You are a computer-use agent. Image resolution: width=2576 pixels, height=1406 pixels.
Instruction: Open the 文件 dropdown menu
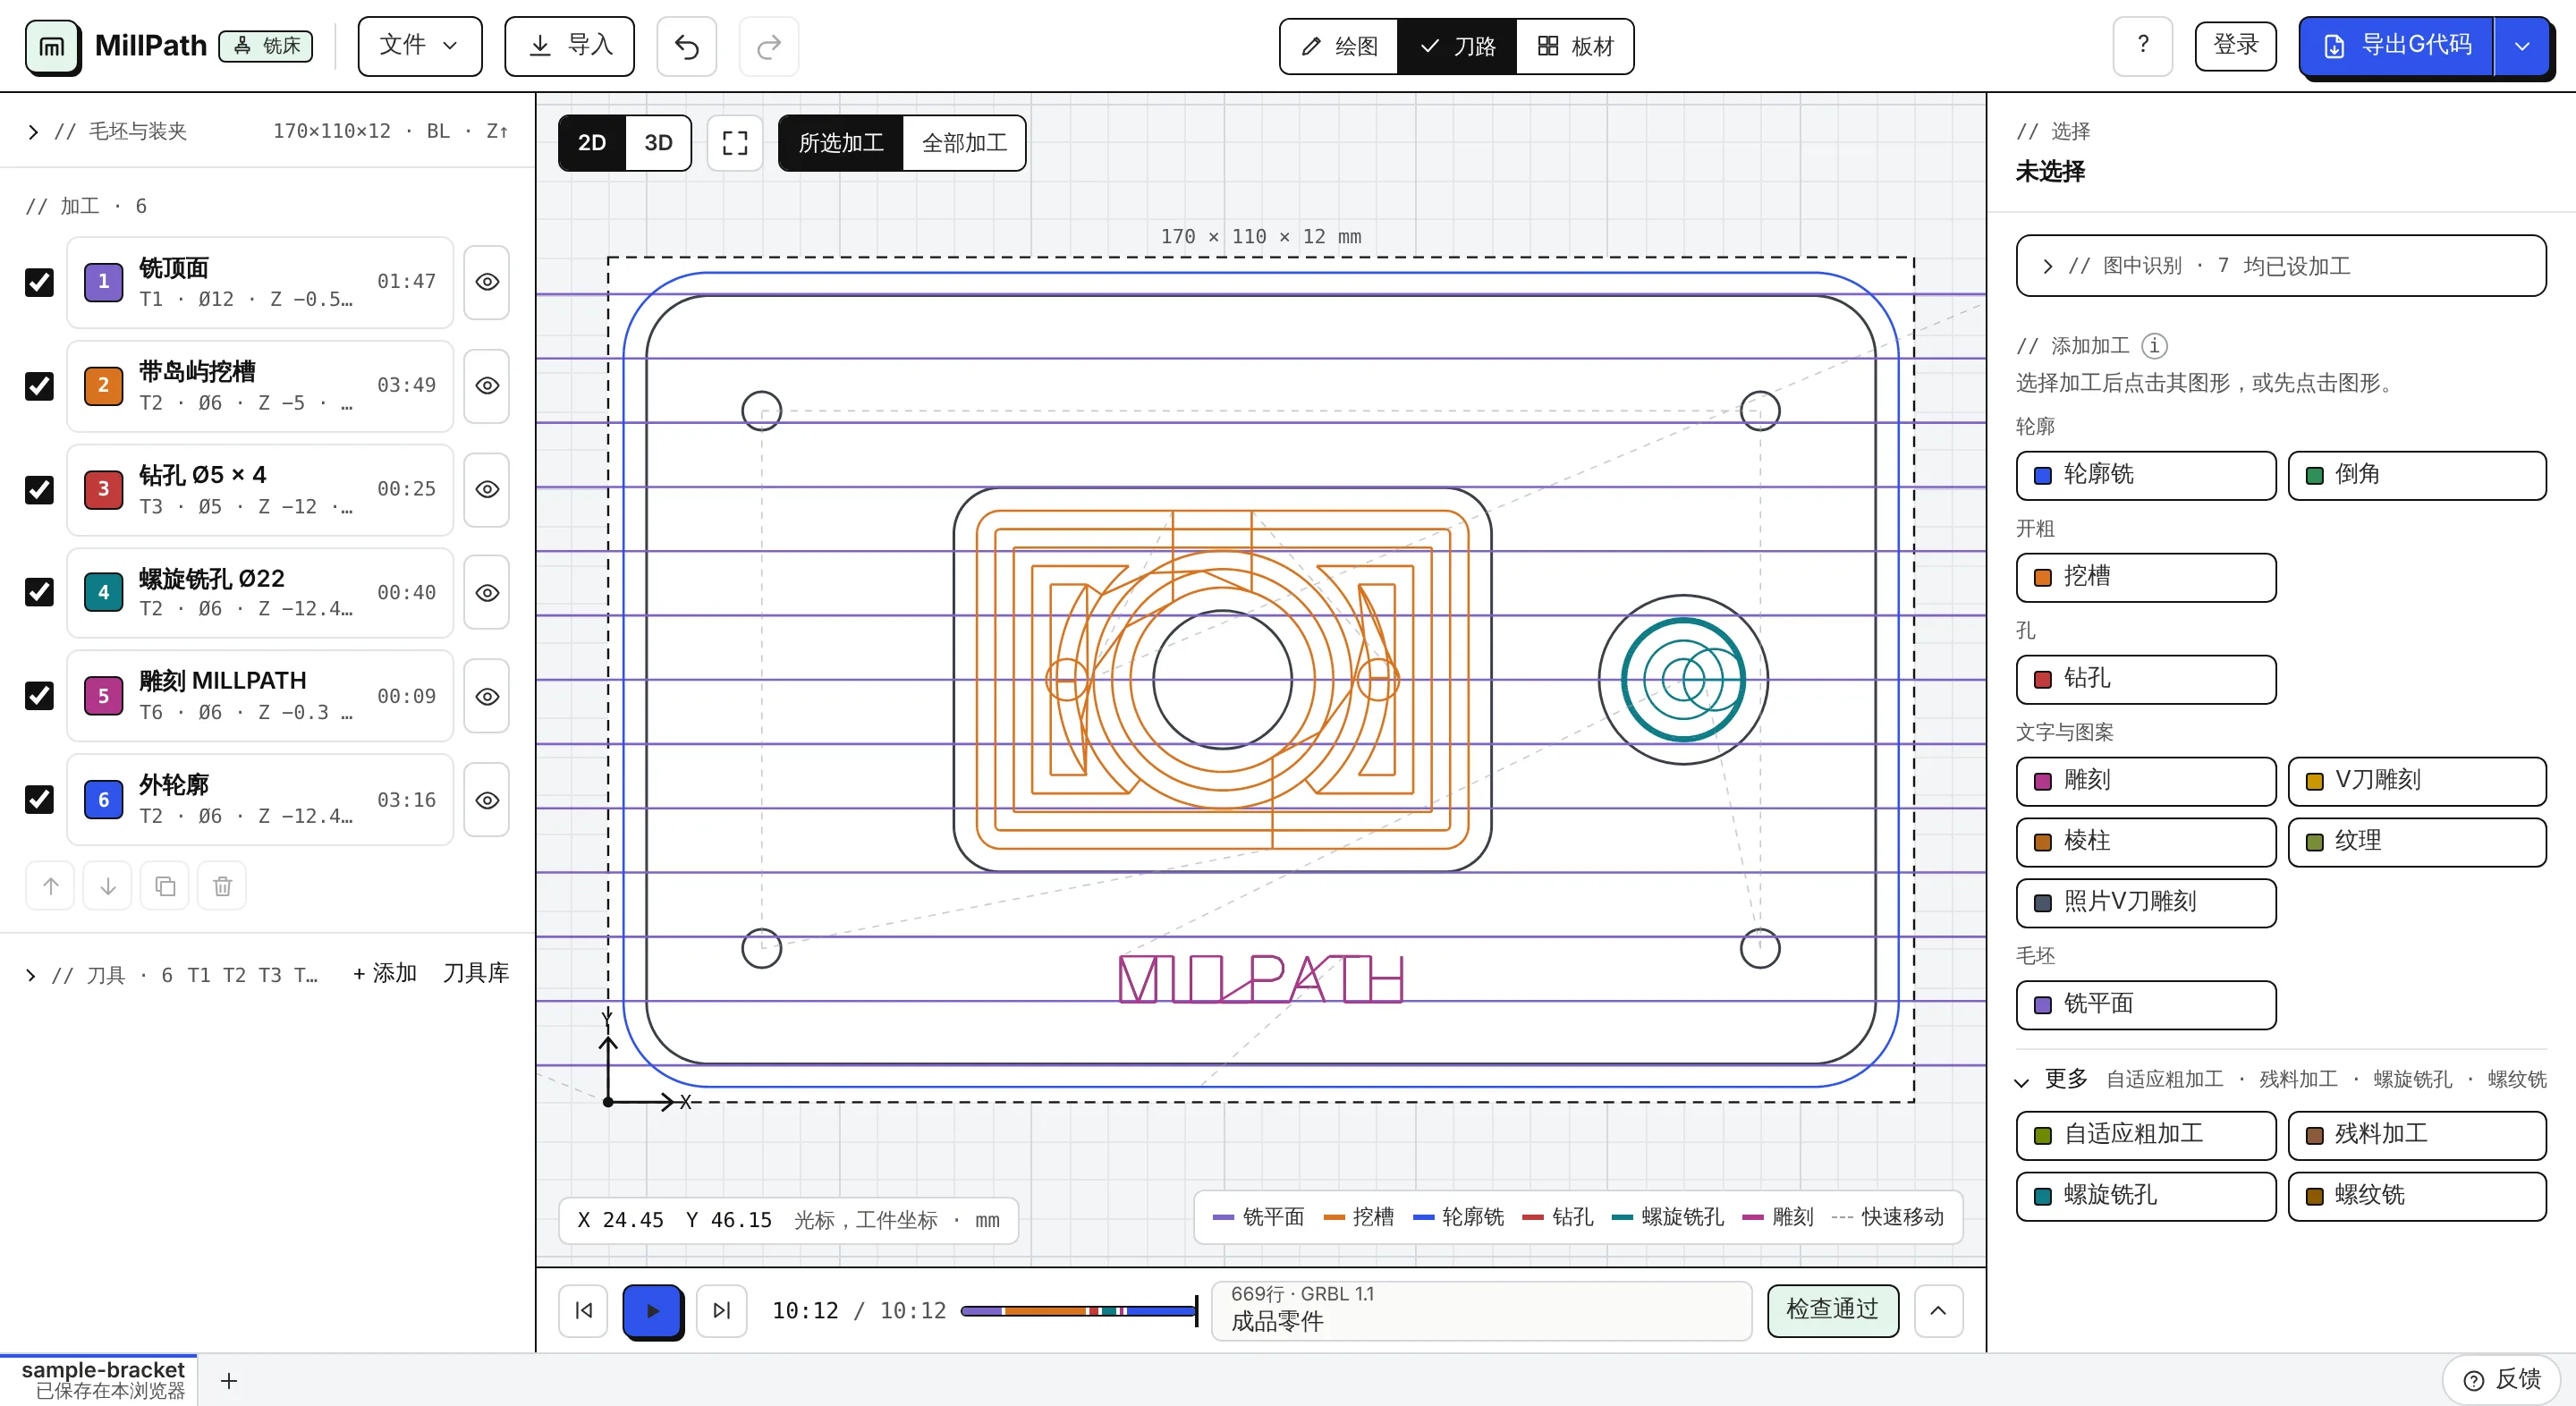click(x=420, y=46)
